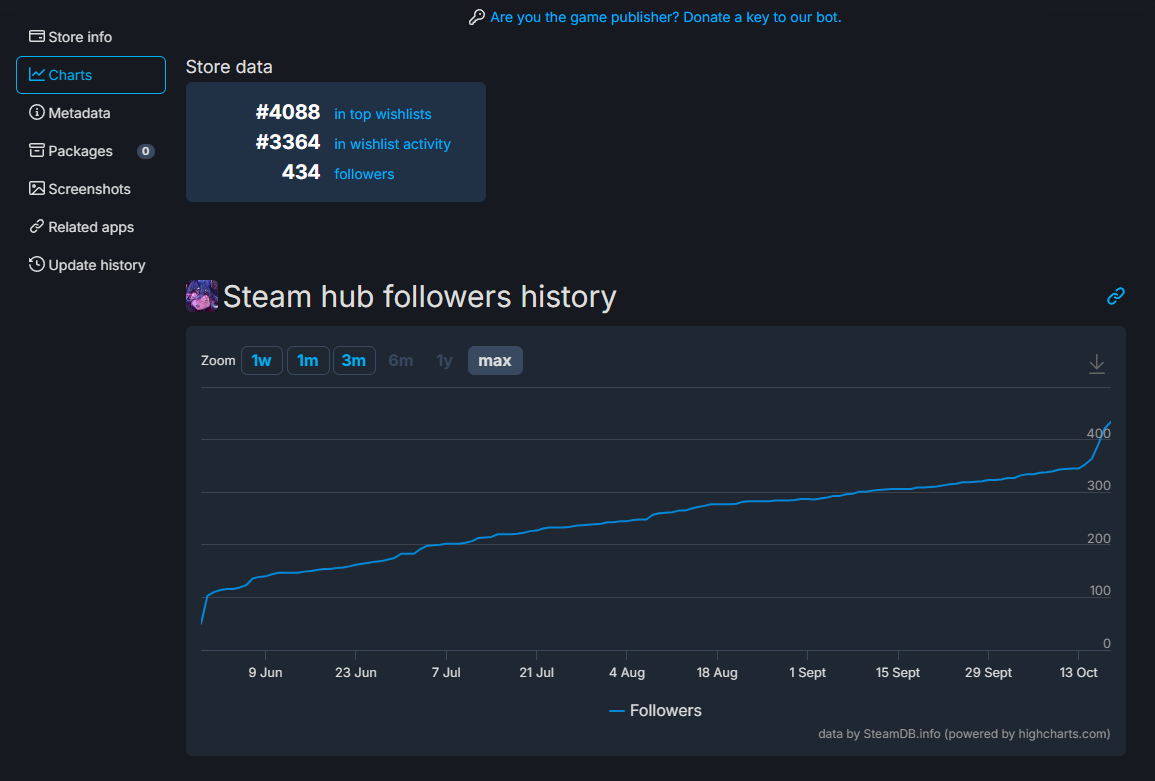Go to the Packages section
The width and height of the screenshot is (1155, 781).
(x=91, y=151)
